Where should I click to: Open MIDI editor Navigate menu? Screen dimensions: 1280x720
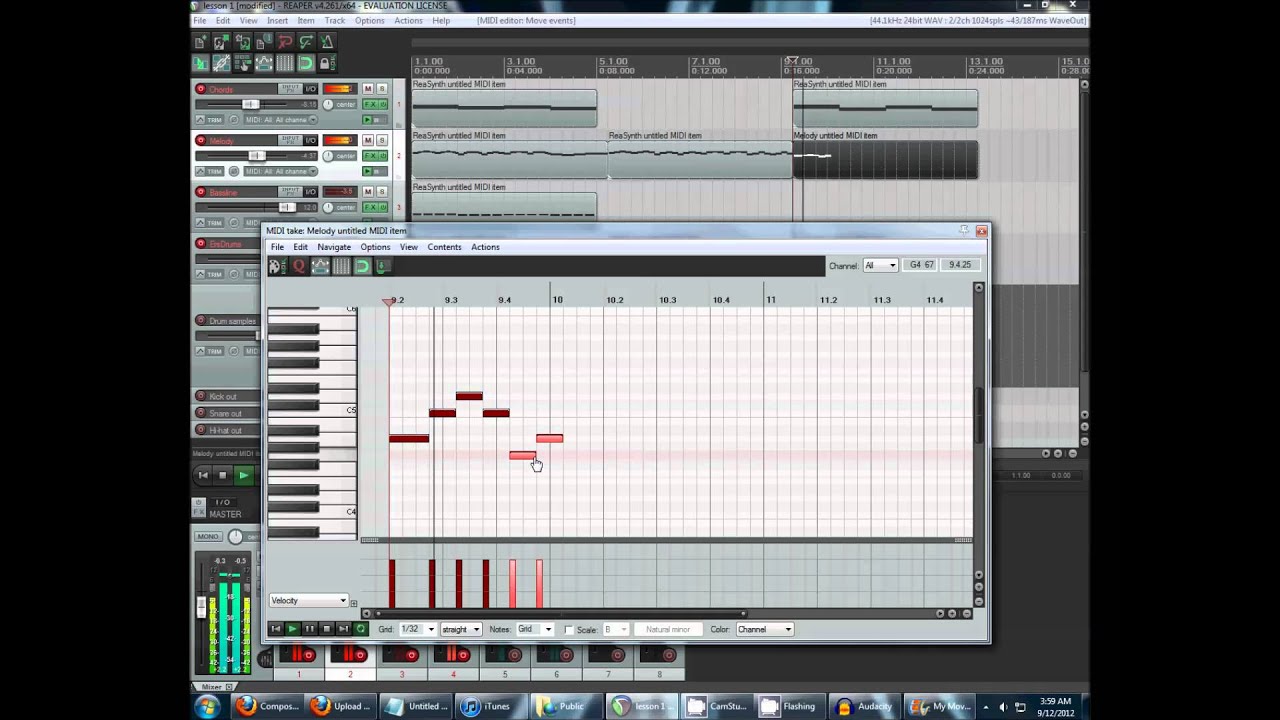(334, 247)
